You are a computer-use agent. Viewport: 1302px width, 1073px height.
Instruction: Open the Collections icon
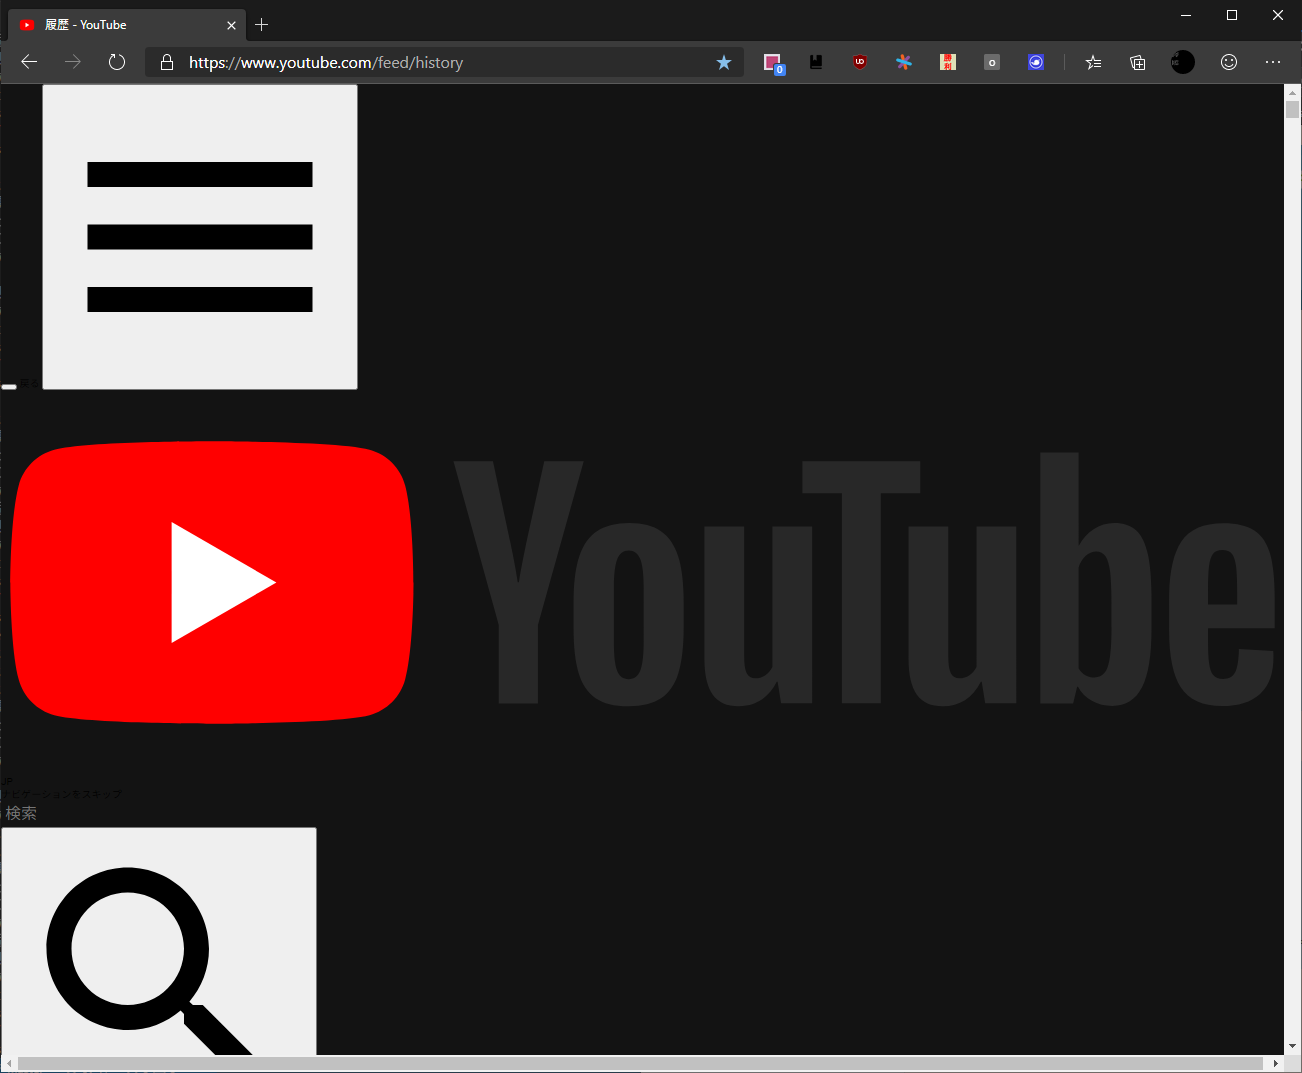(x=1138, y=62)
